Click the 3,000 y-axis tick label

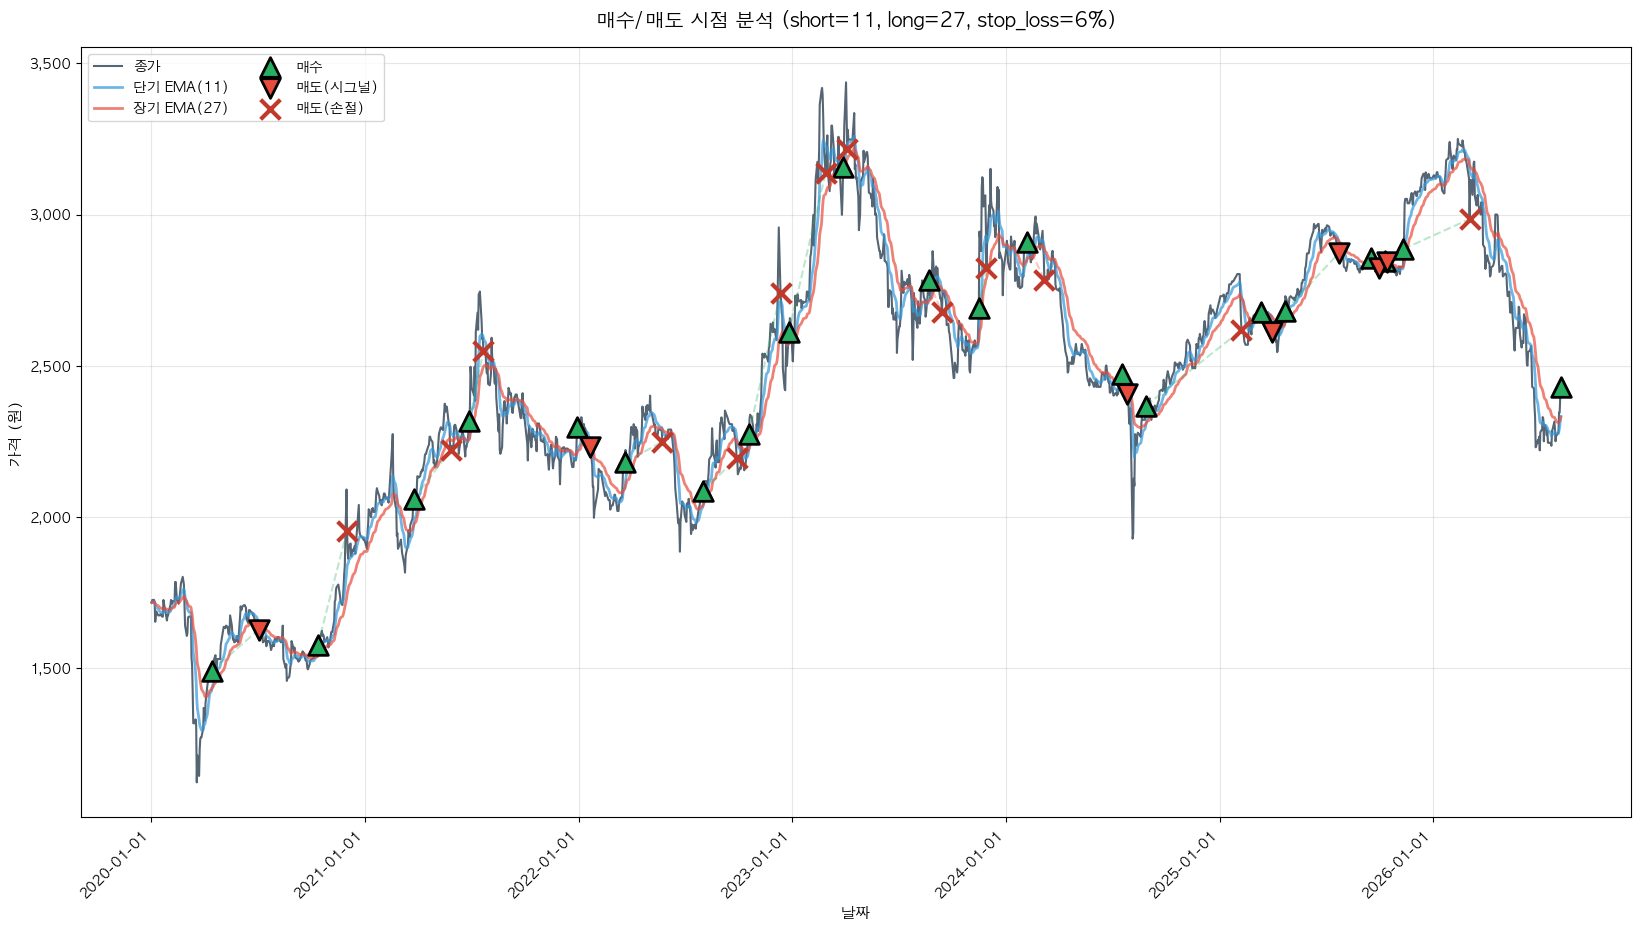51,215
